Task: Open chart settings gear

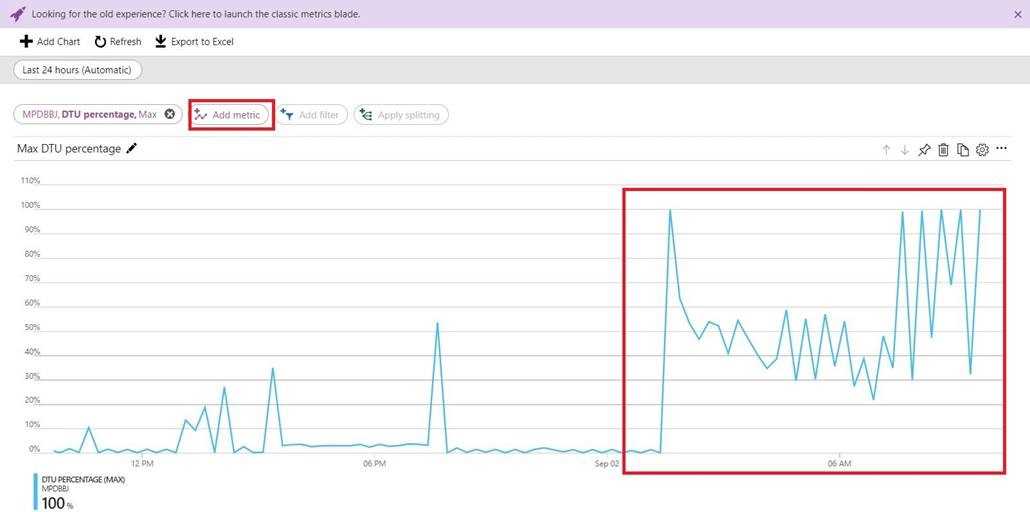Action: click(x=982, y=150)
